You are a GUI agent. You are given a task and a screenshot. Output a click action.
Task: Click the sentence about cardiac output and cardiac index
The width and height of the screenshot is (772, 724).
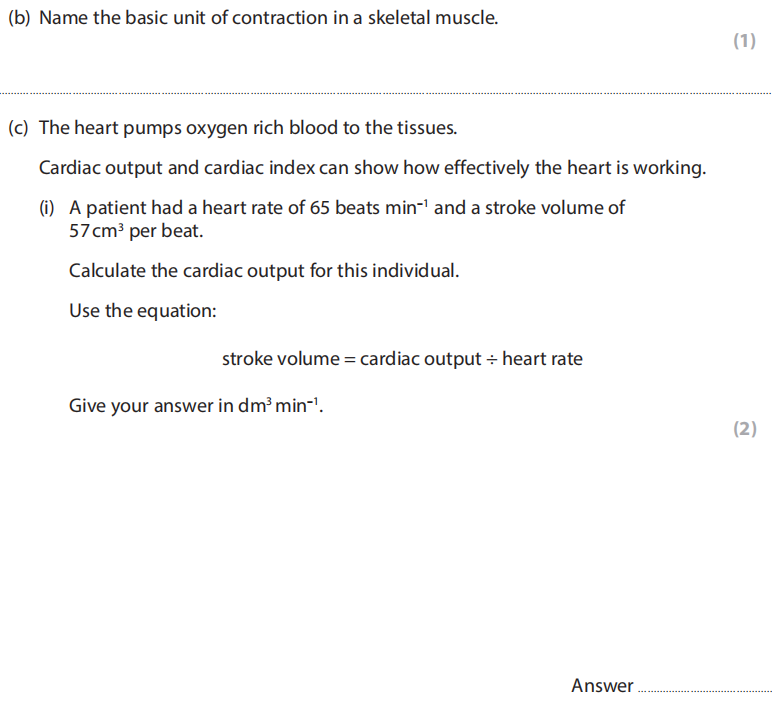pyautogui.click(x=372, y=167)
